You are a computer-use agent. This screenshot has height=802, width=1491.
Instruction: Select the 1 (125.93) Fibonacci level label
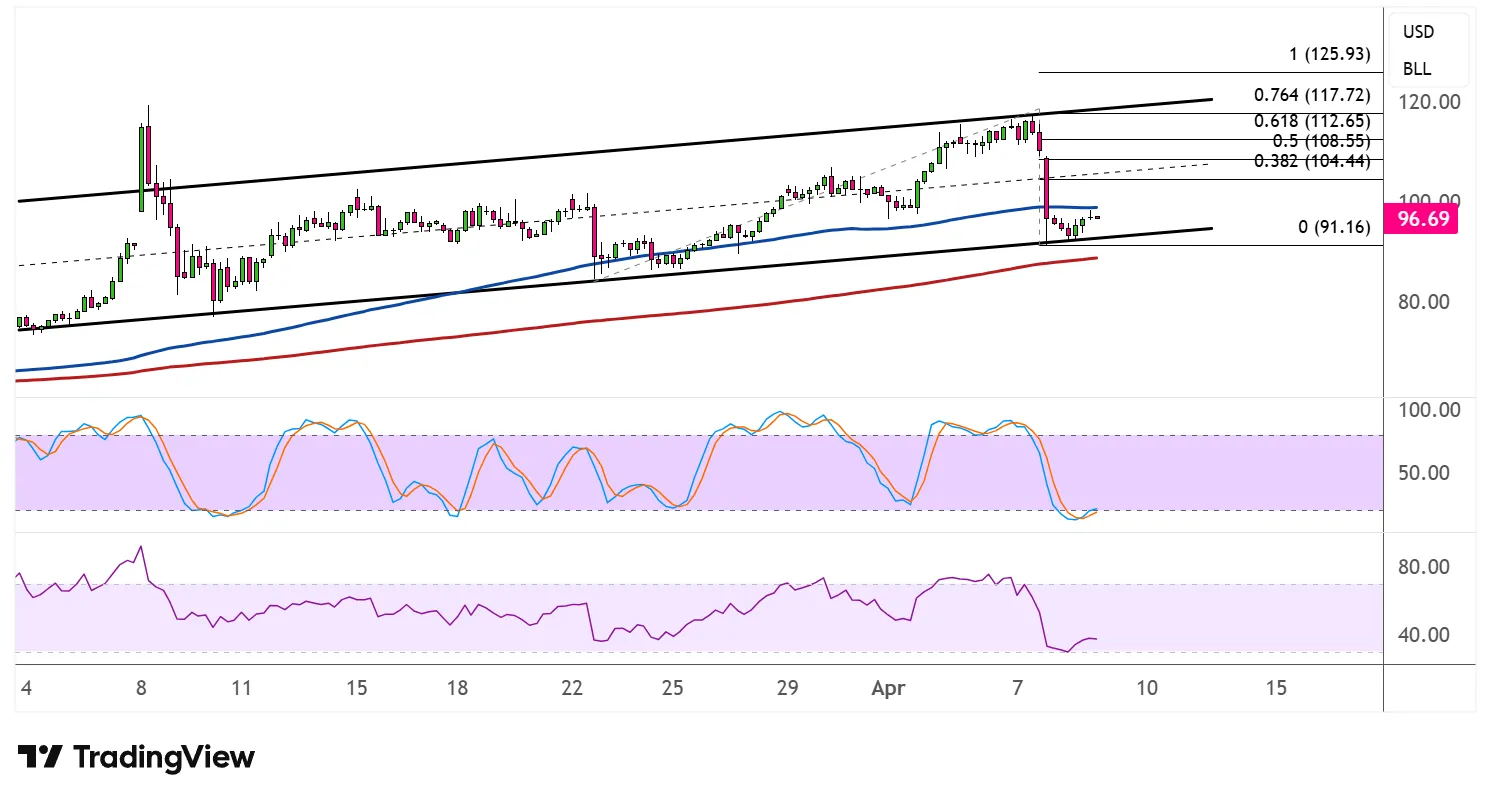[x=1328, y=54]
